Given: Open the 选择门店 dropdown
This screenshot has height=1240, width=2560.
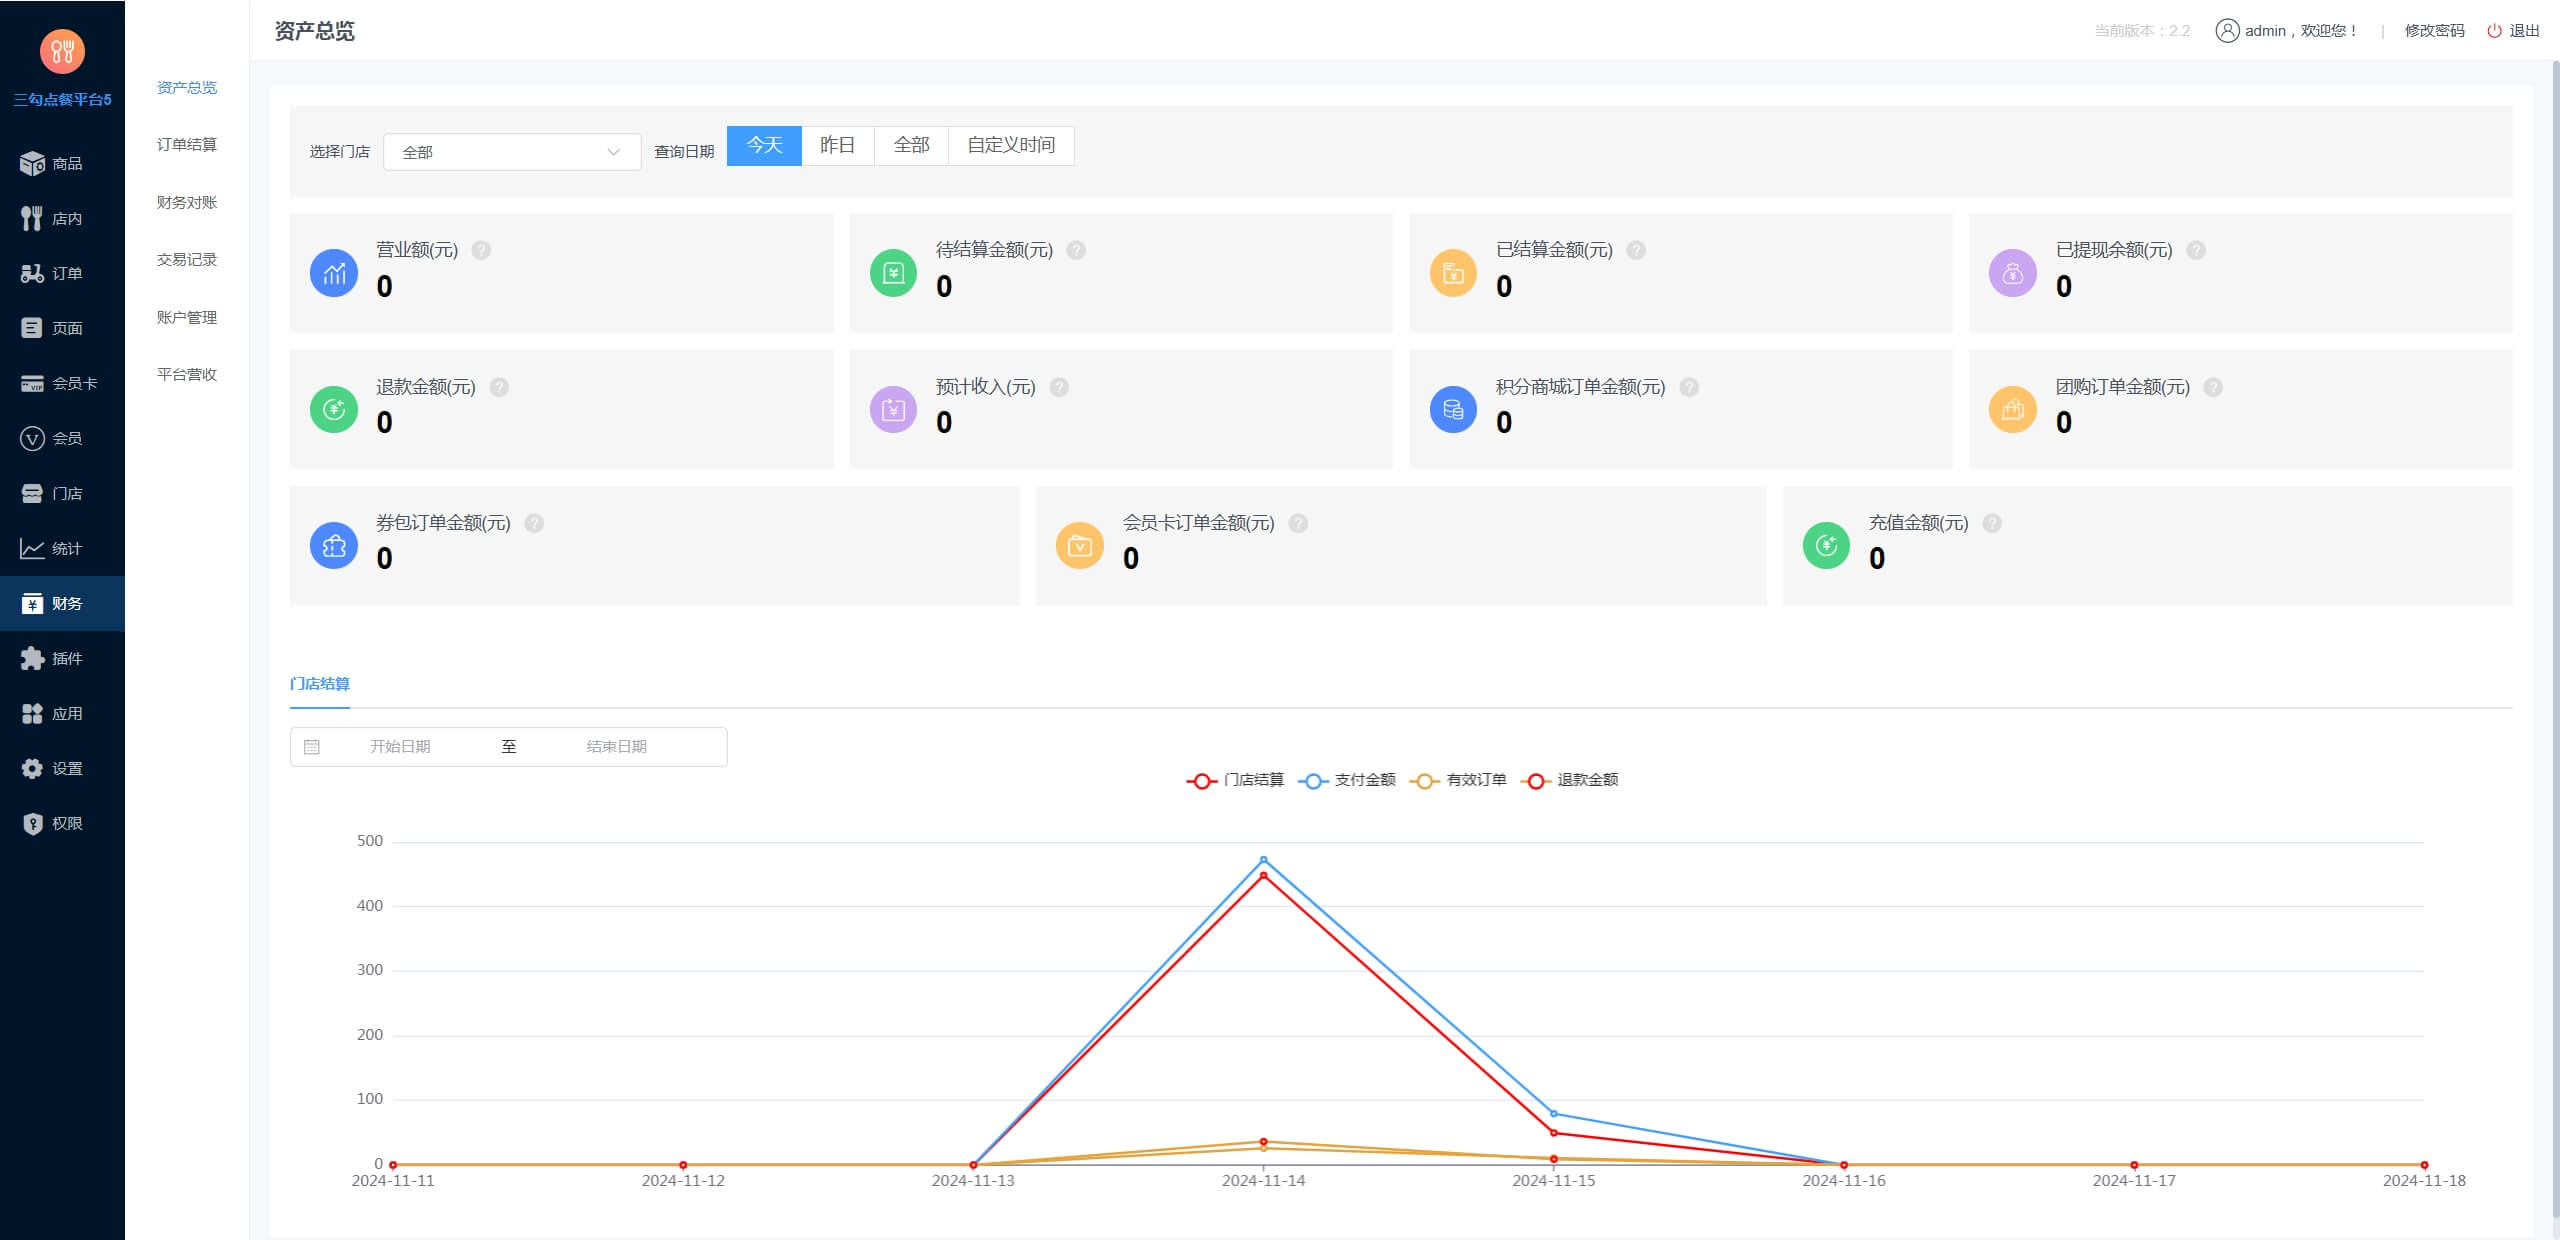Looking at the screenshot, I should pyautogui.click(x=511, y=151).
